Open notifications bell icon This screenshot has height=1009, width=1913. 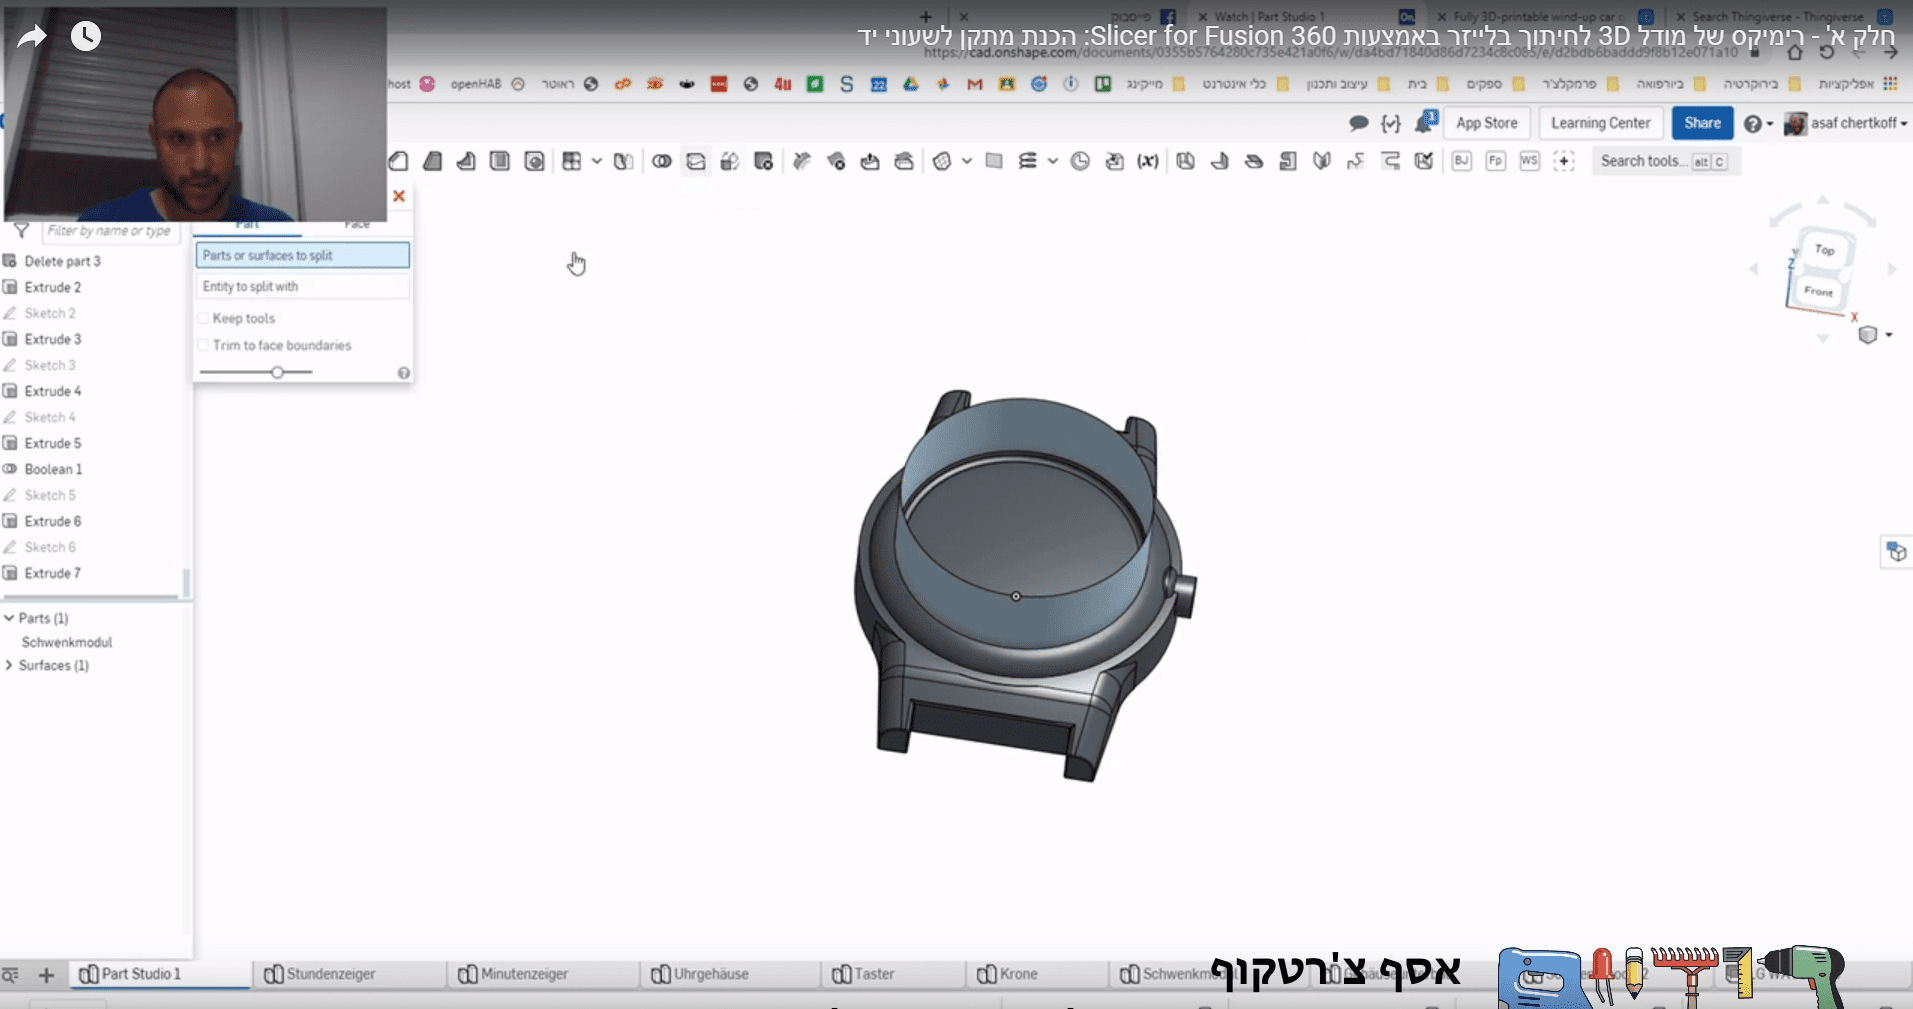1425,123
